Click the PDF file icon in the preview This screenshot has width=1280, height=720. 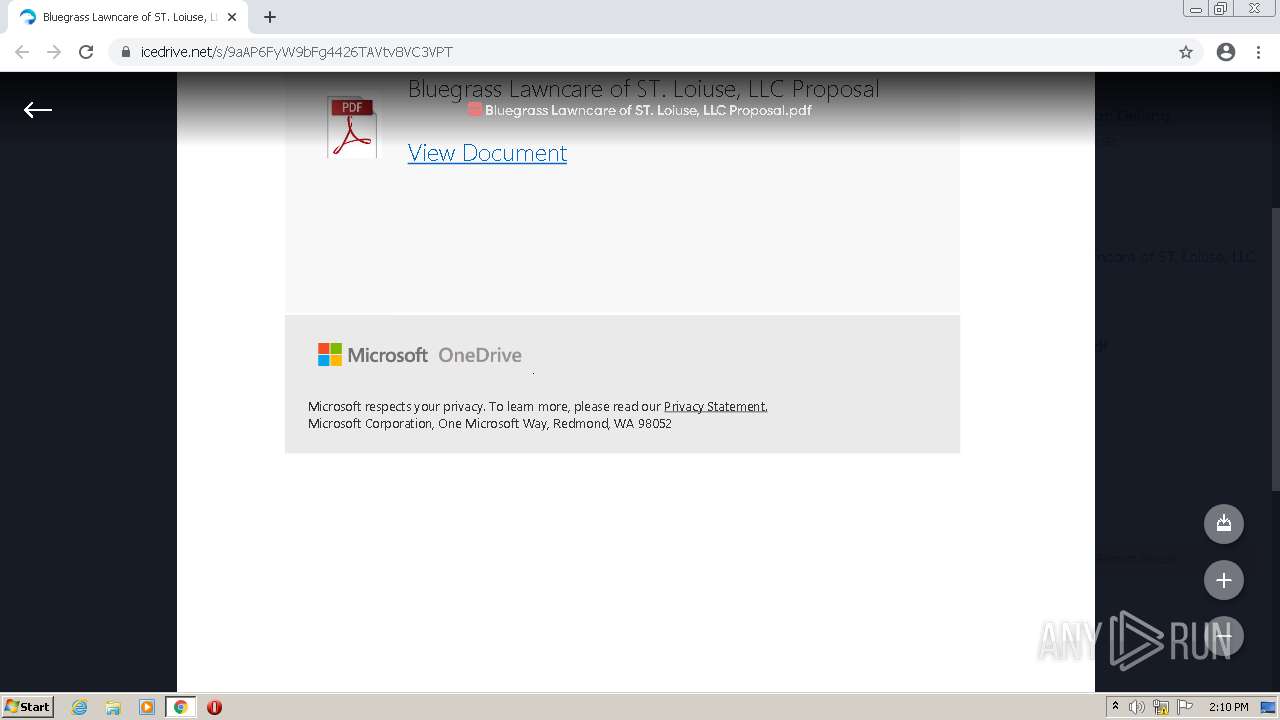click(x=352, y=126)
